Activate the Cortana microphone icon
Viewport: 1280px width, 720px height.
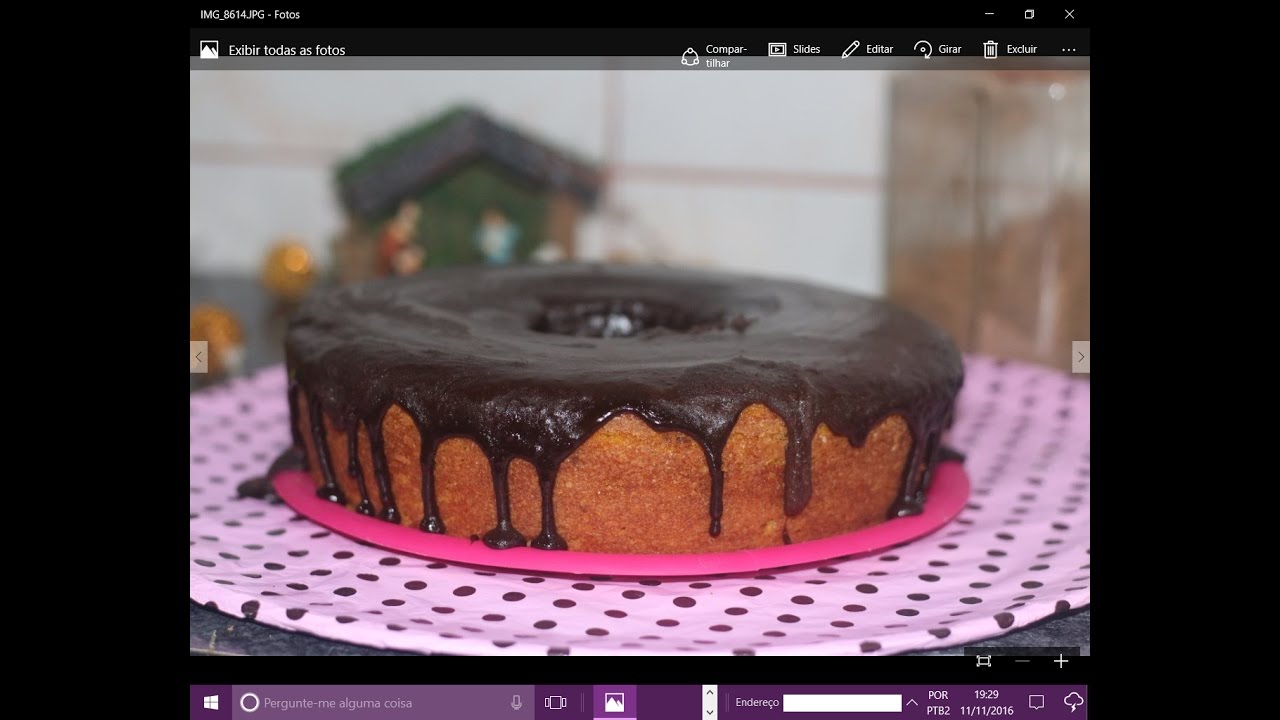(x=516, y=702)
